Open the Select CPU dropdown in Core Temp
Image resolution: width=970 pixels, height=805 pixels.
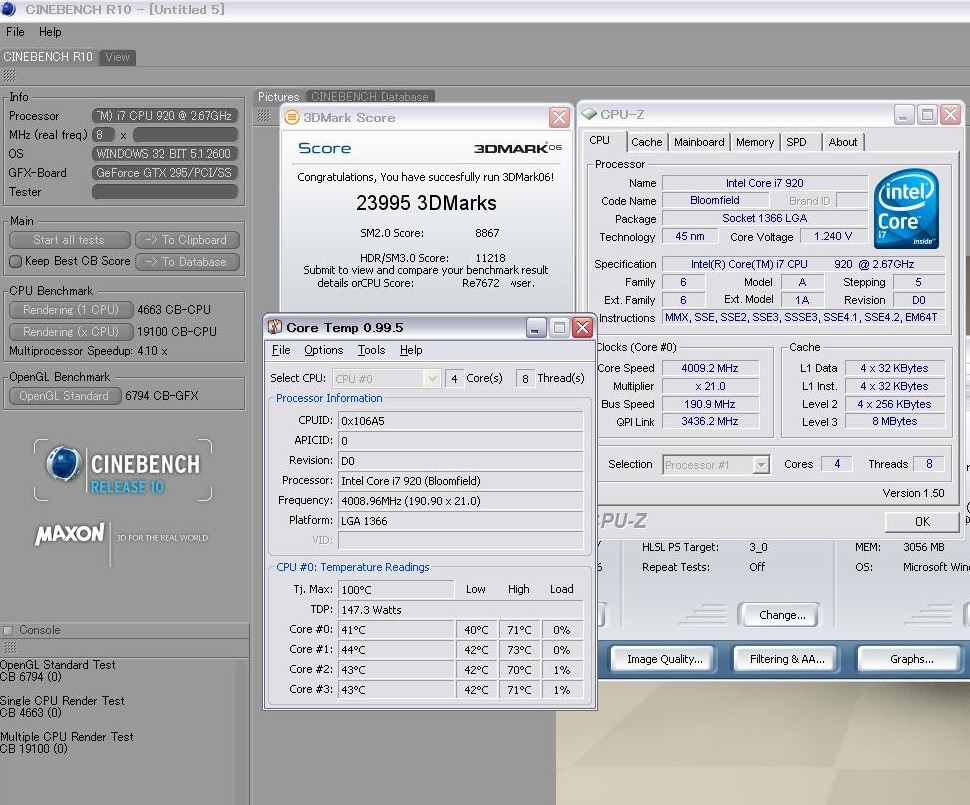432,378
